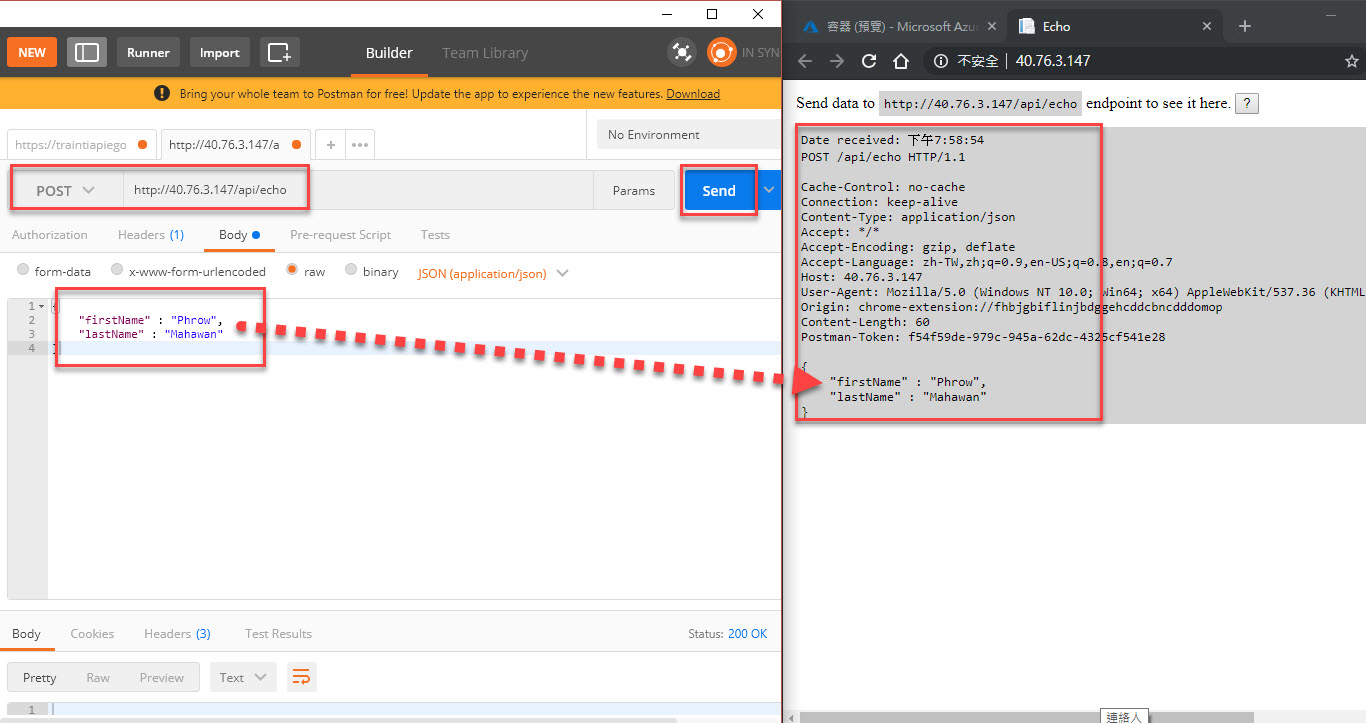
Task: Click the Params button
Action: (x=634, y=190)
